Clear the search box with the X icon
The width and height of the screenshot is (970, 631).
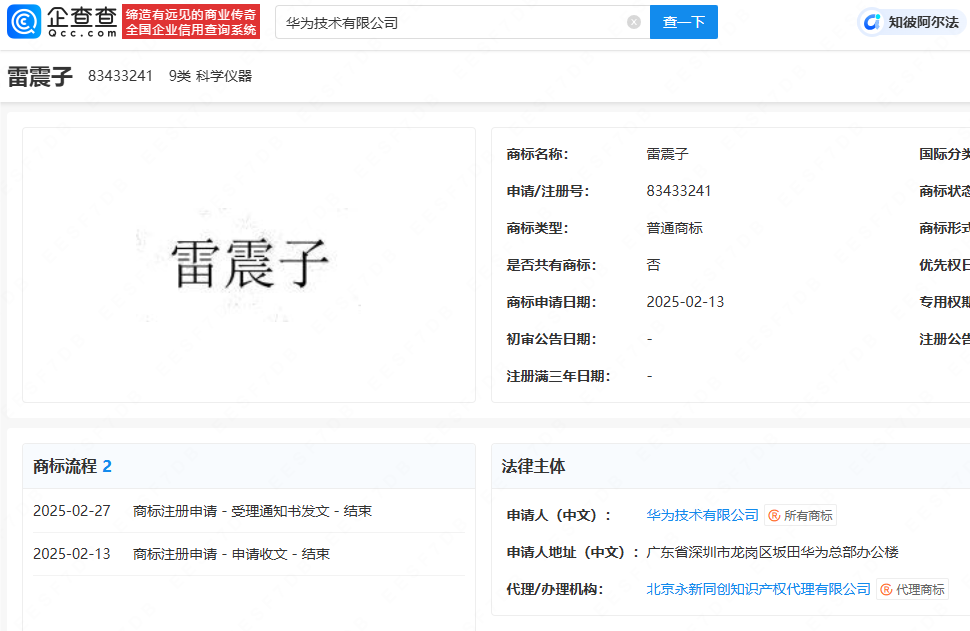(634, 22)
